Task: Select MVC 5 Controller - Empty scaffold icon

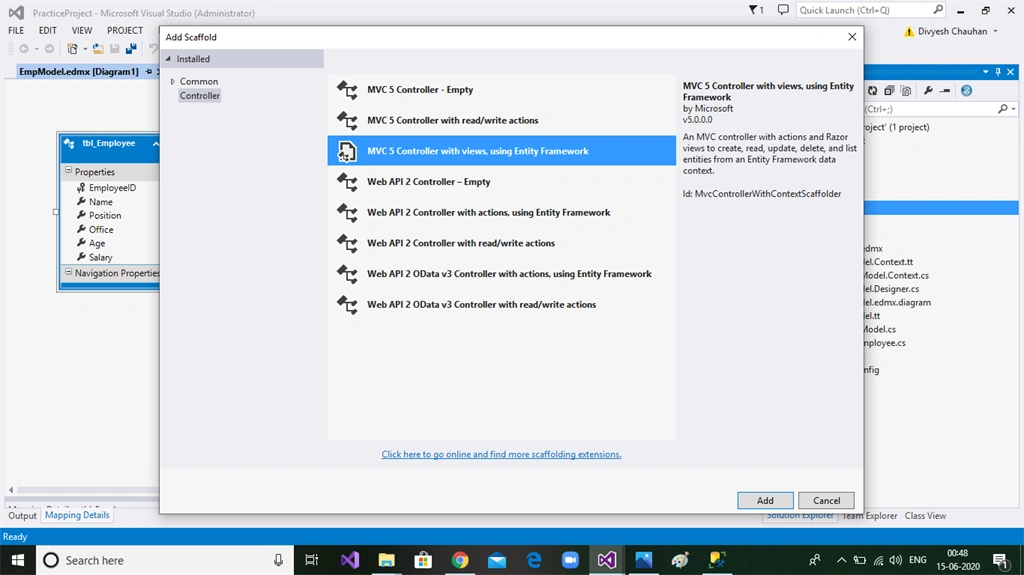Action: (347, 90)
